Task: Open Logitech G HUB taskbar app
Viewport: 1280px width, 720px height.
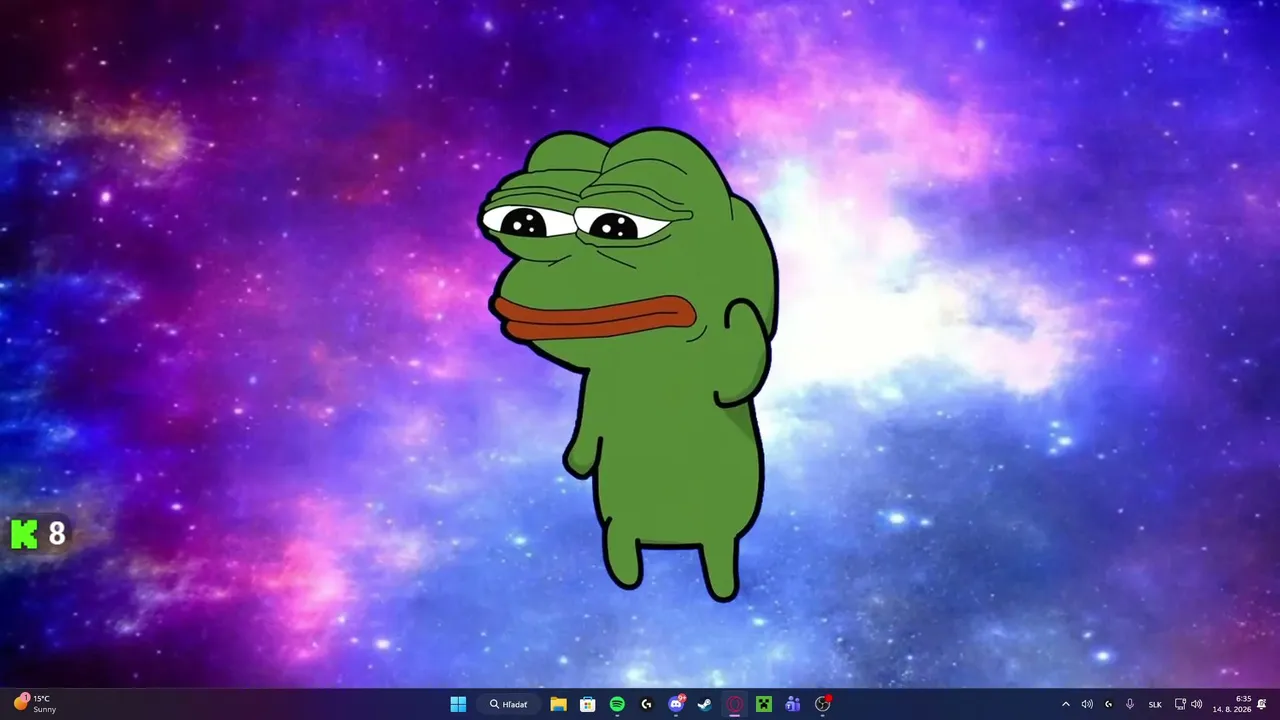Action: coord(646,704)
